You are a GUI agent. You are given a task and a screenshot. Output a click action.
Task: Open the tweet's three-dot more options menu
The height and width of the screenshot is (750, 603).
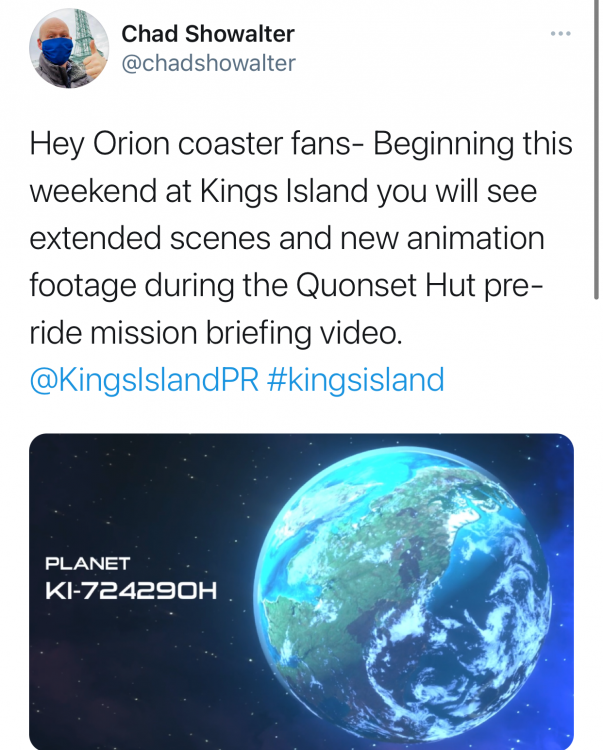pyautogui.click(x=561, y=33)
